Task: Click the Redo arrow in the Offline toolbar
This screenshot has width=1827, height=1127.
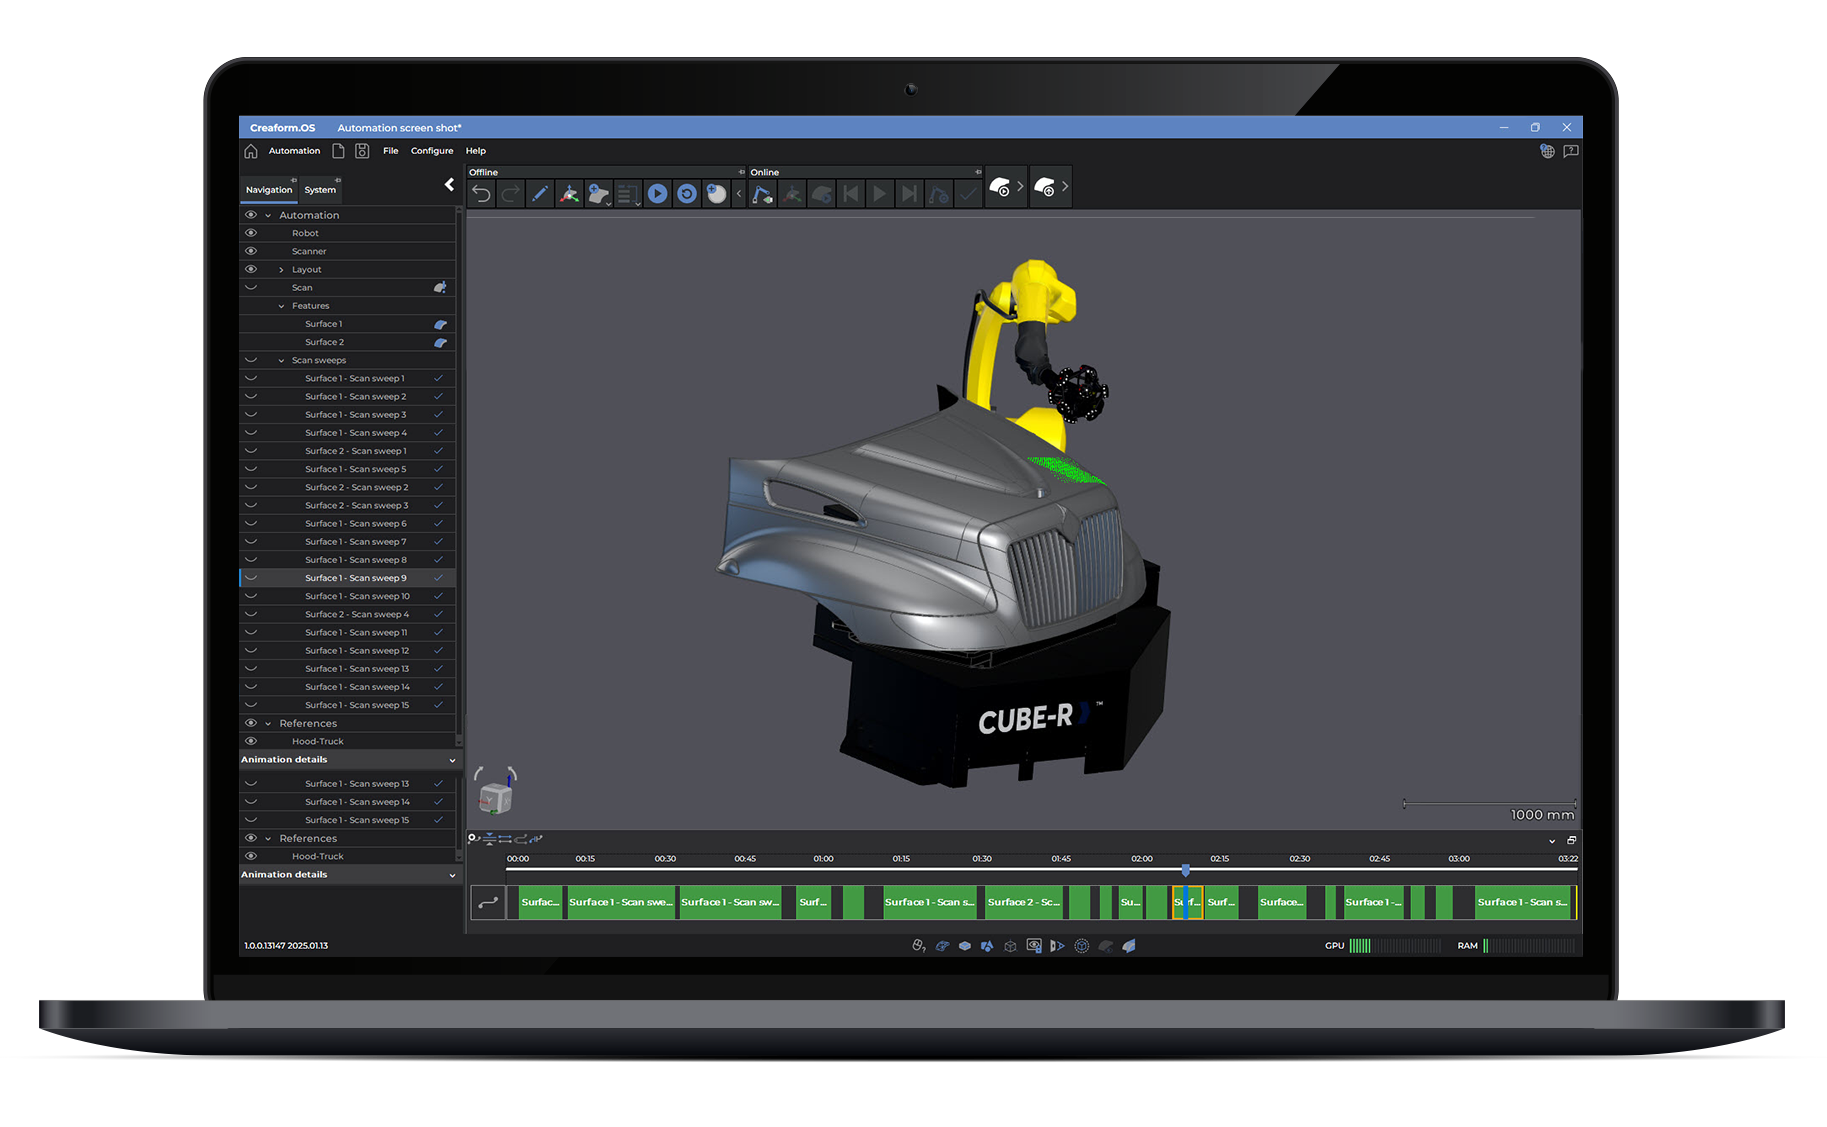Action: [x=511, y=194]
